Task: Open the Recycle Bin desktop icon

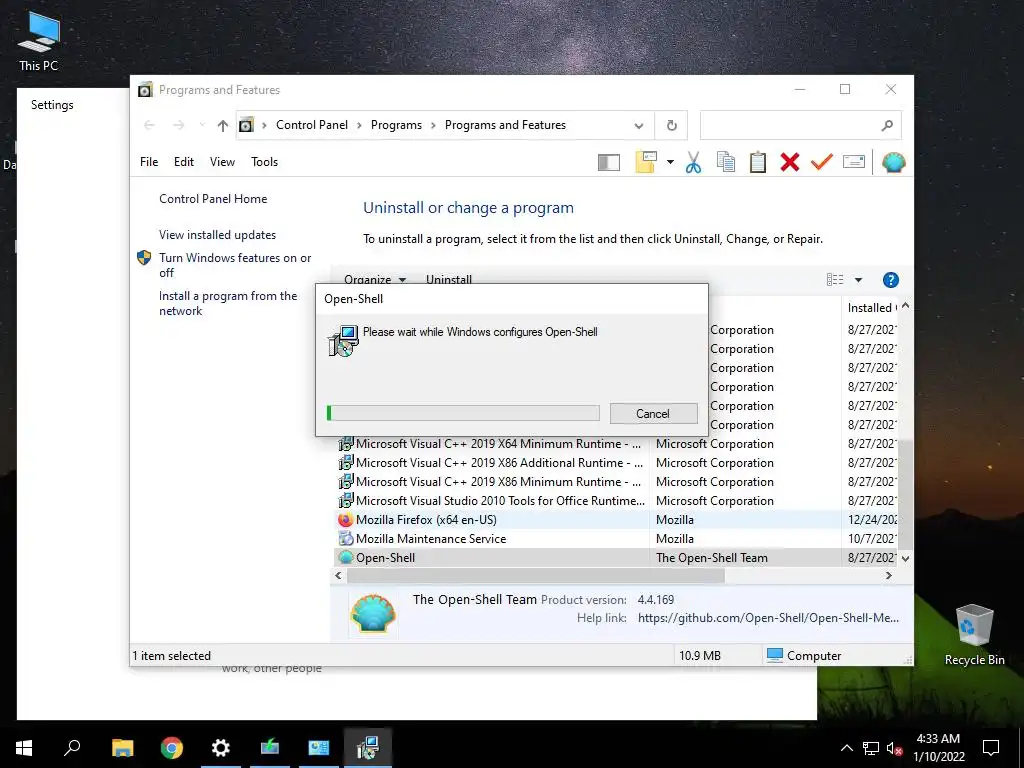Action: click(x=974, y=635)
